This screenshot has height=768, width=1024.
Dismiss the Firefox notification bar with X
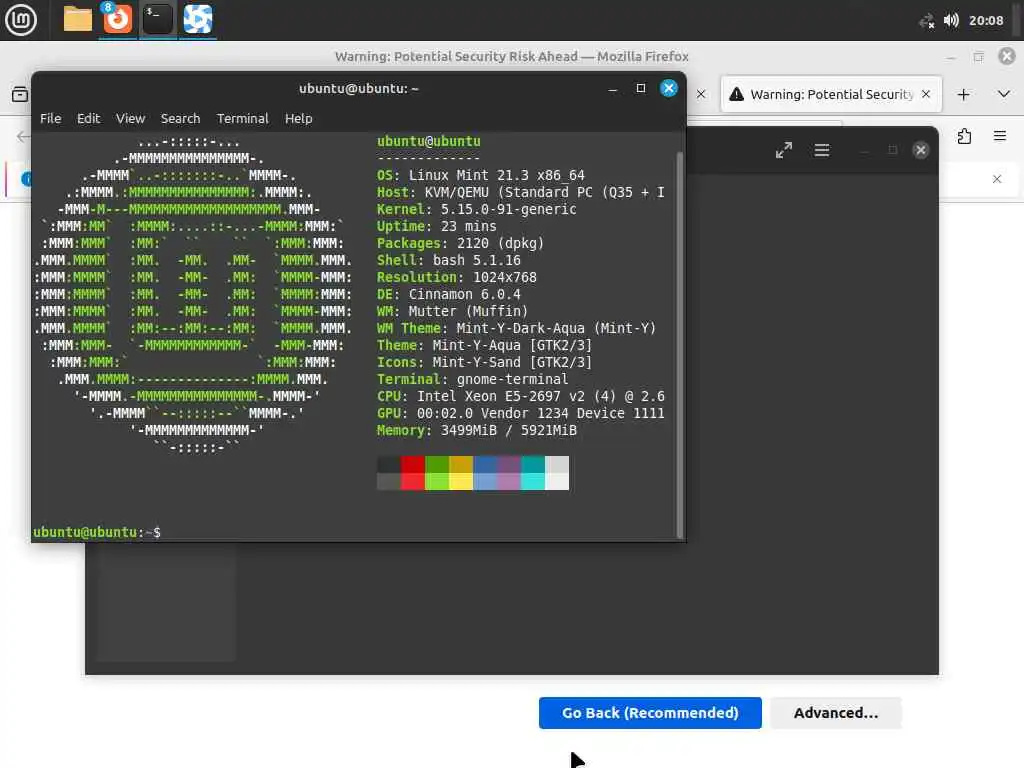point(997,179)
